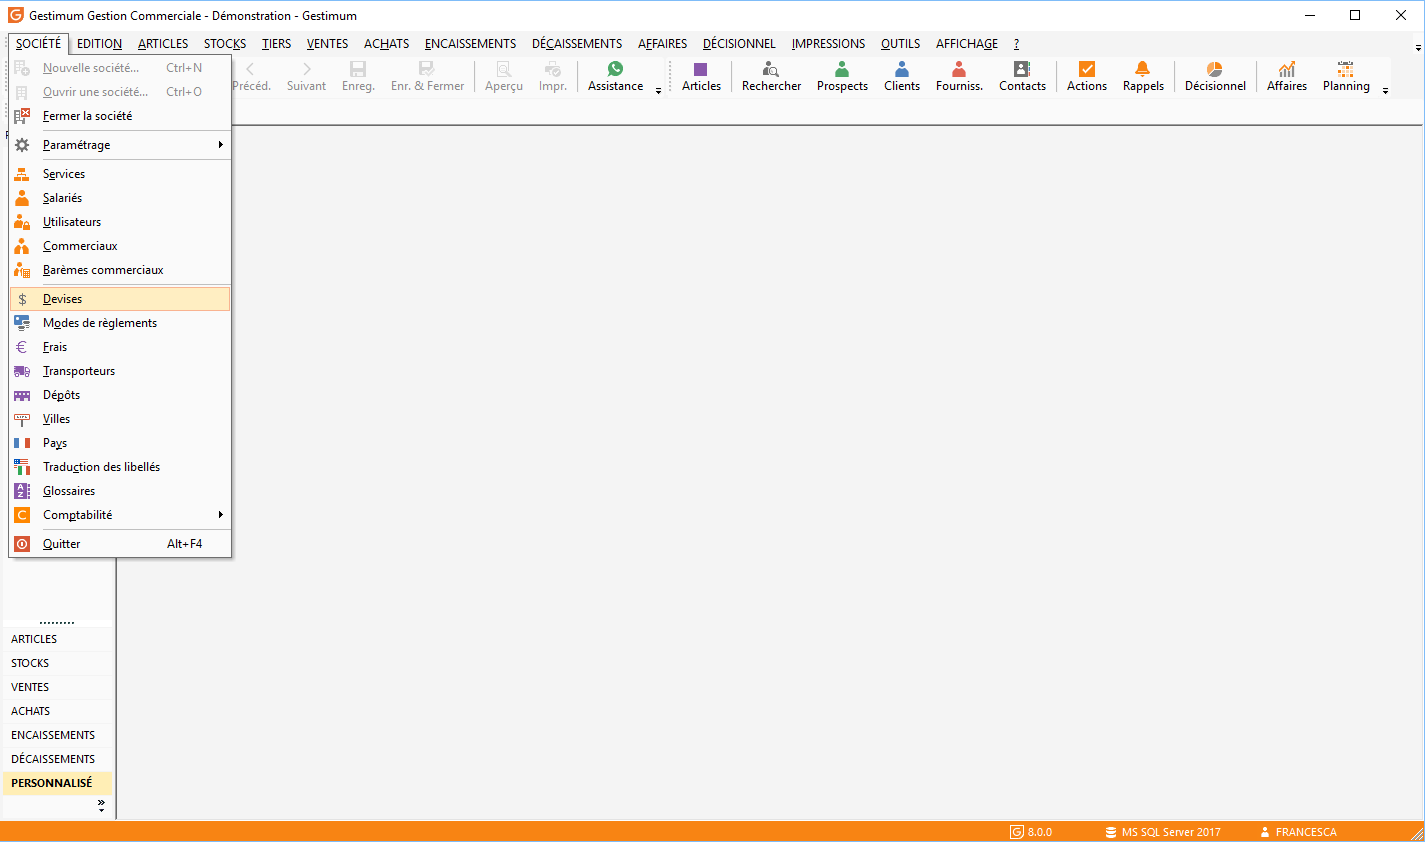Screen dimensions: 1425x842
Task: Switch to ENCAISSEMENTS sidebar panel
Action: (x=58, y=735)
